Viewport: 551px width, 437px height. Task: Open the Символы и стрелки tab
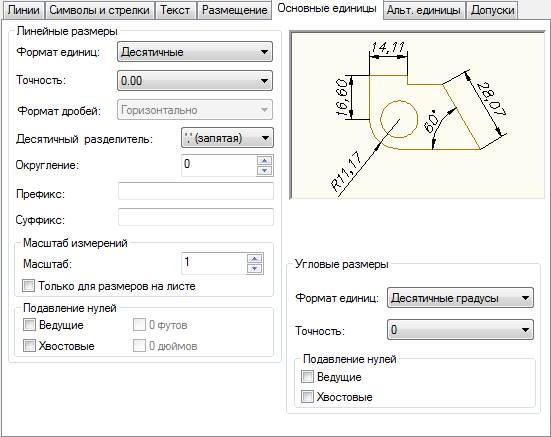tap(99, 10)
